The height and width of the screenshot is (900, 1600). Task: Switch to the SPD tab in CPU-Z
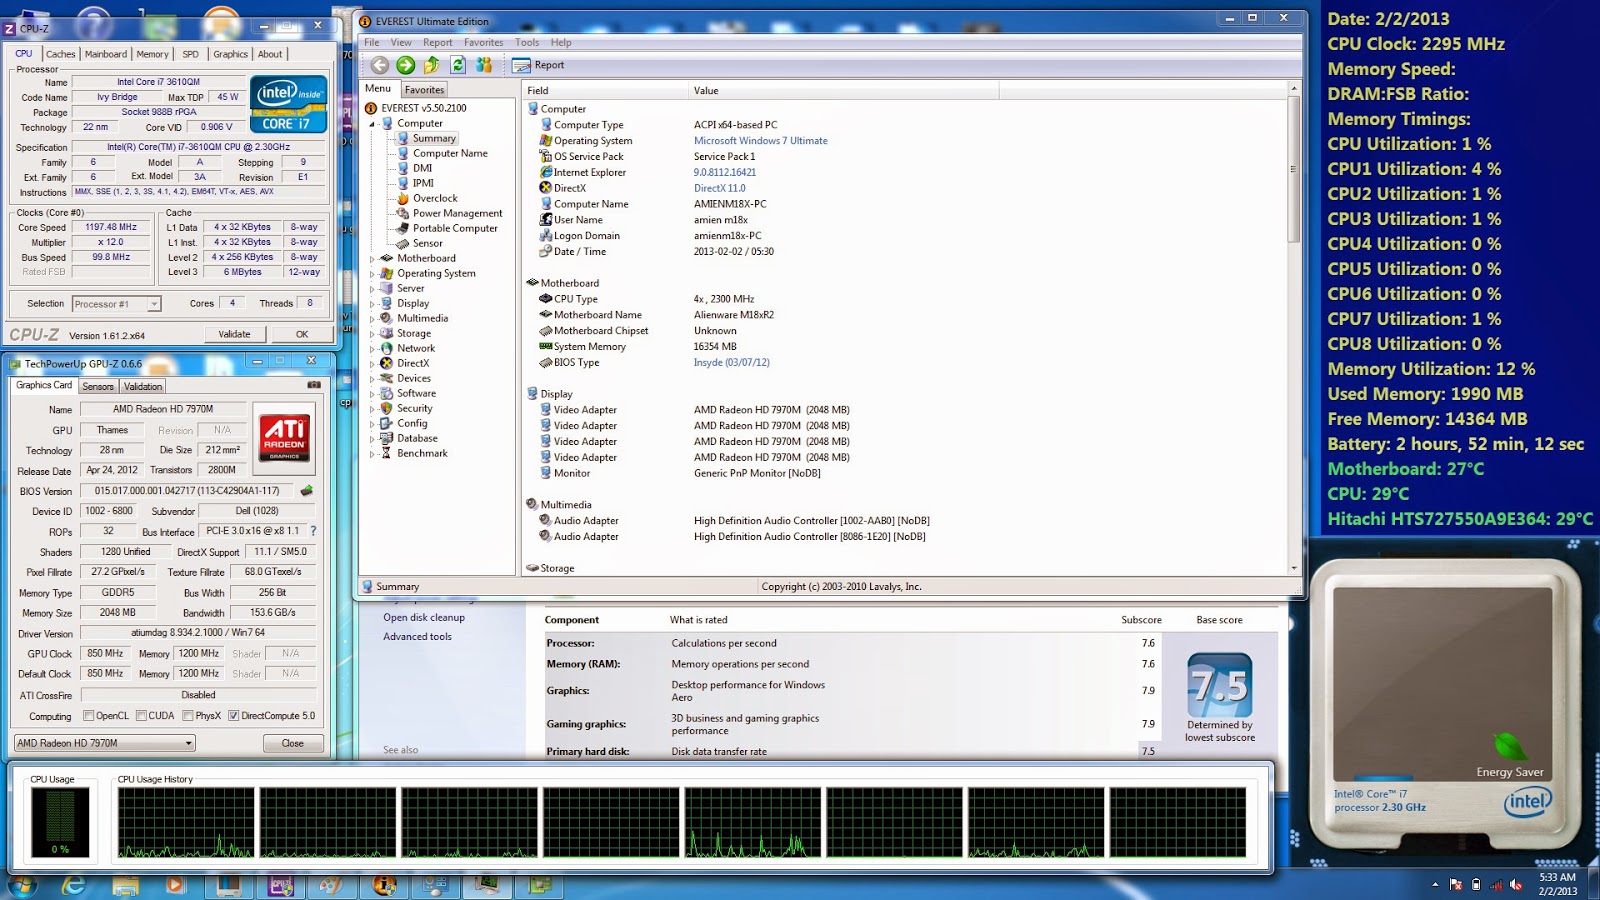(190, 54)
